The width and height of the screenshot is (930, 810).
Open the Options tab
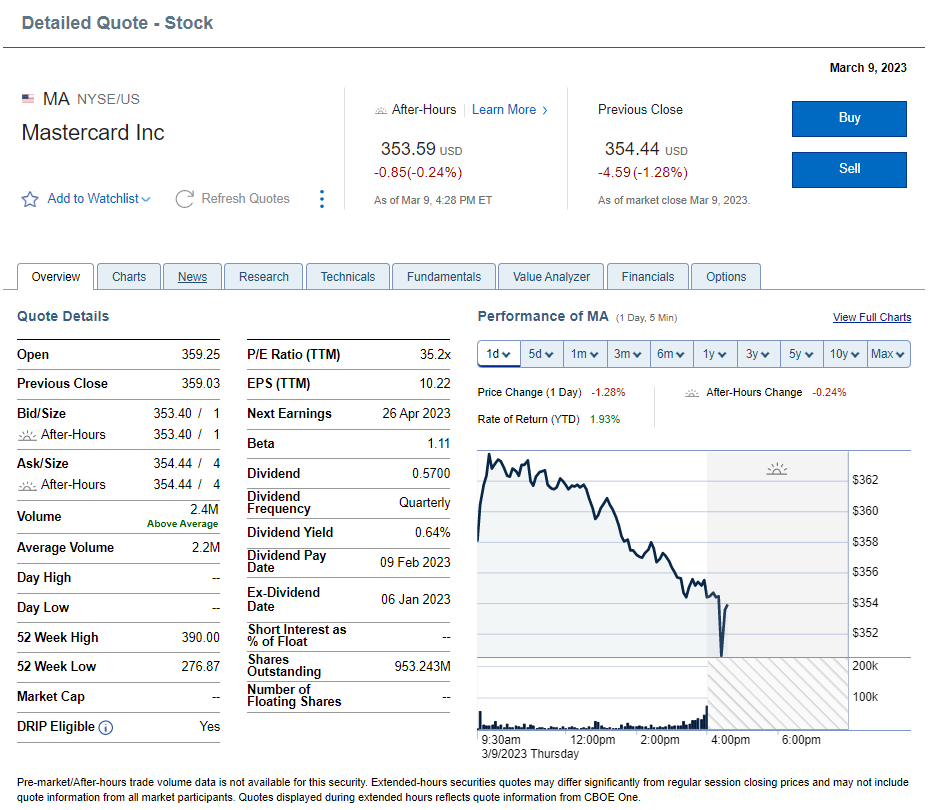(x=726, y=277)
